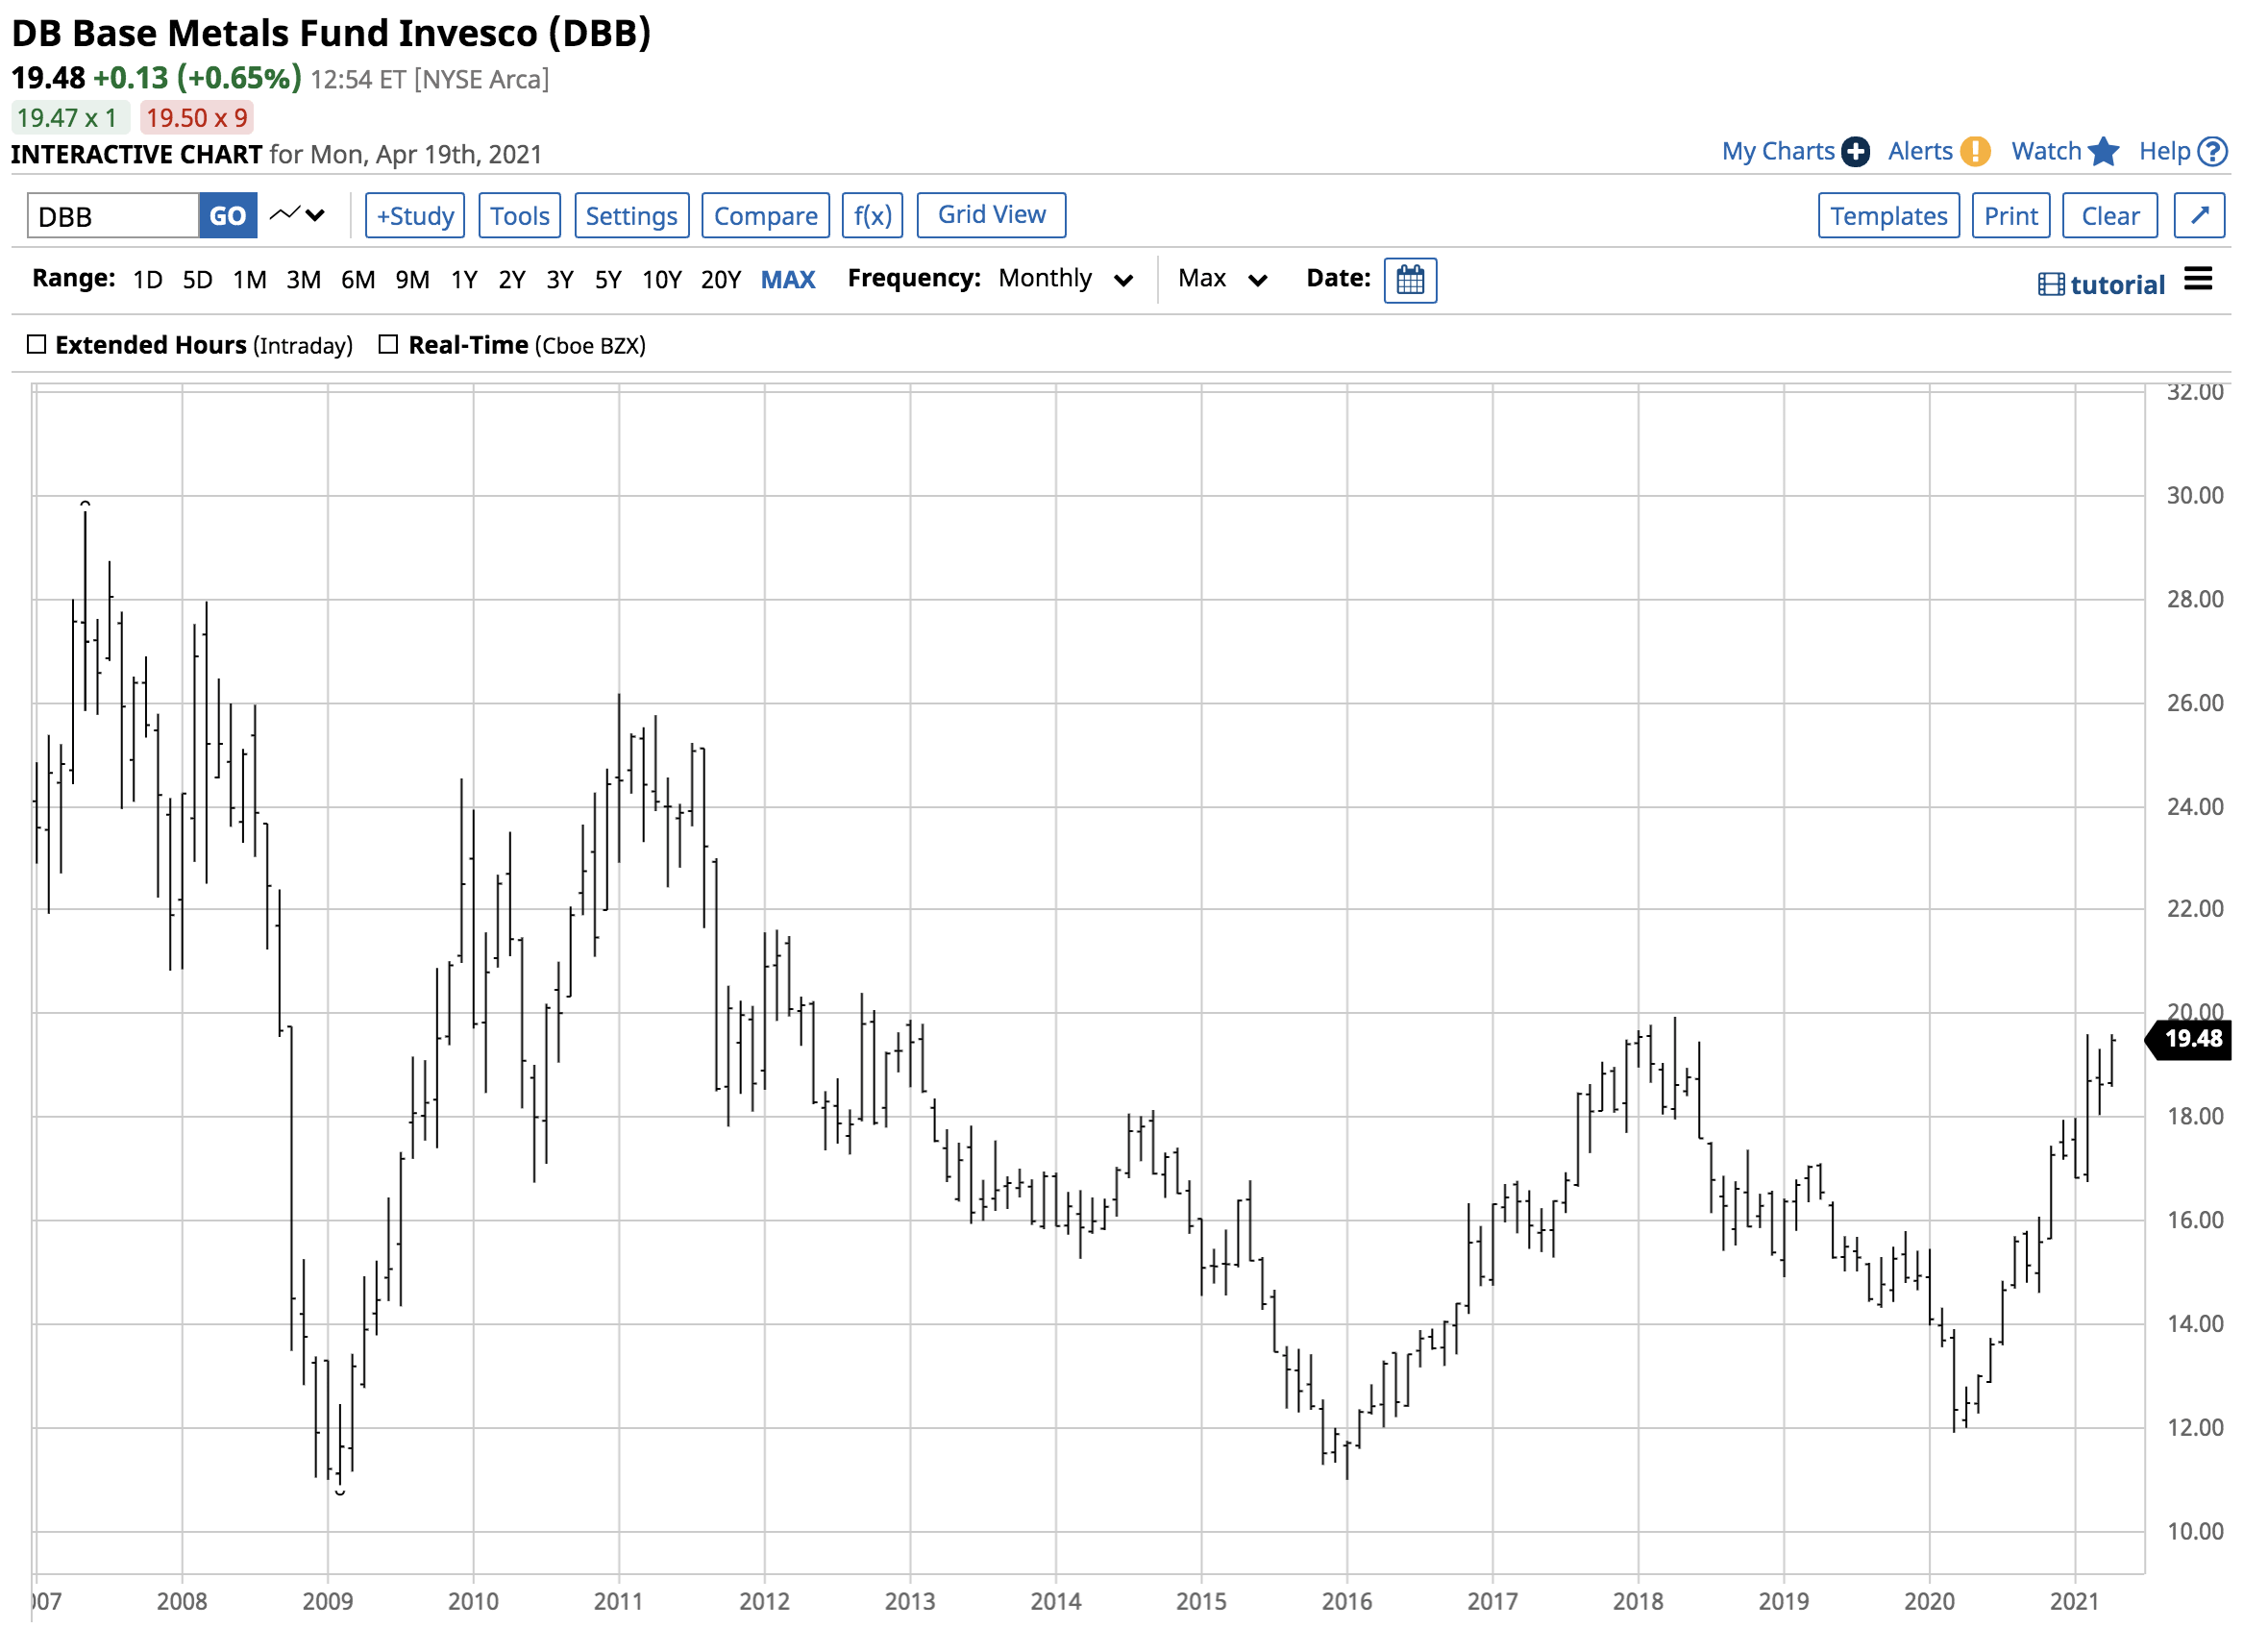Open the Date calendar picker icon
The height and width of the screenshot is (1628, 2268).
coord(1410,280)
